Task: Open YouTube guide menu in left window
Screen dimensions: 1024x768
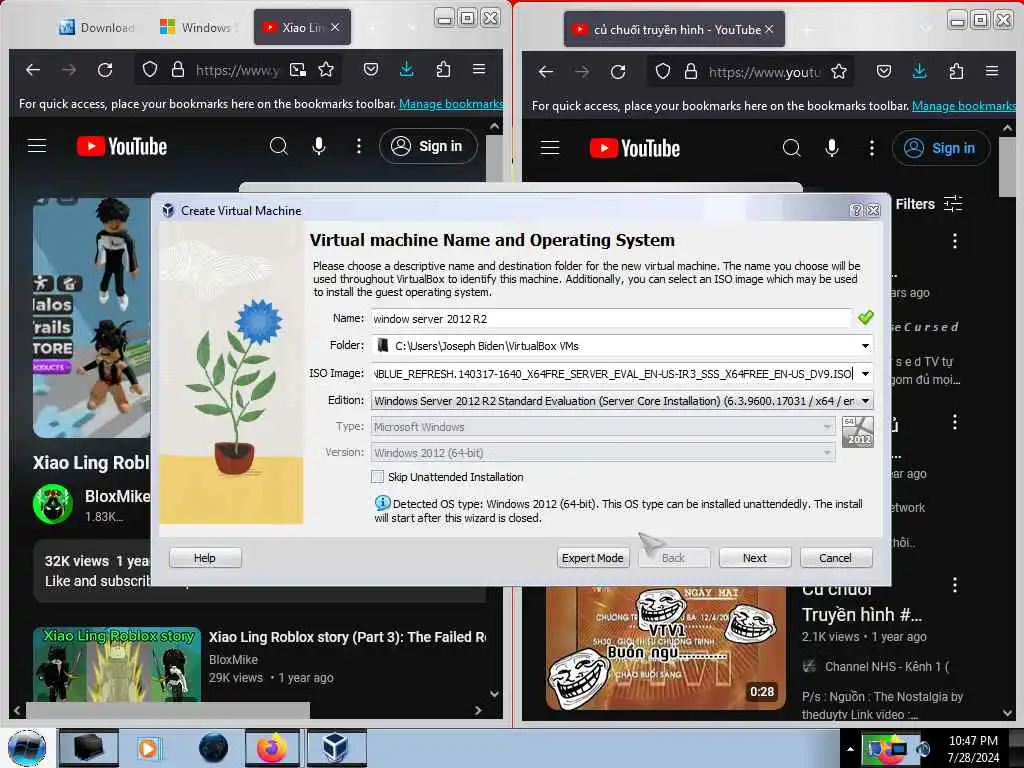Action: [37, 146]
